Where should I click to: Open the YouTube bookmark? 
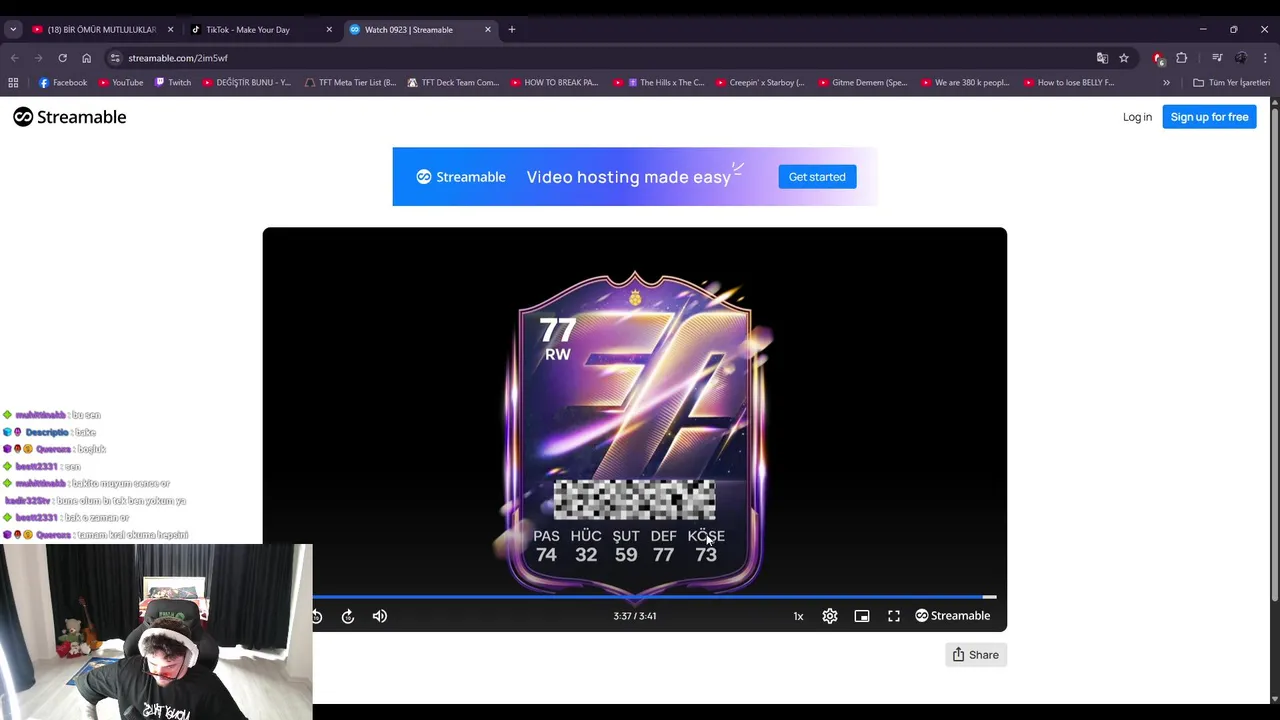(121, 83)
